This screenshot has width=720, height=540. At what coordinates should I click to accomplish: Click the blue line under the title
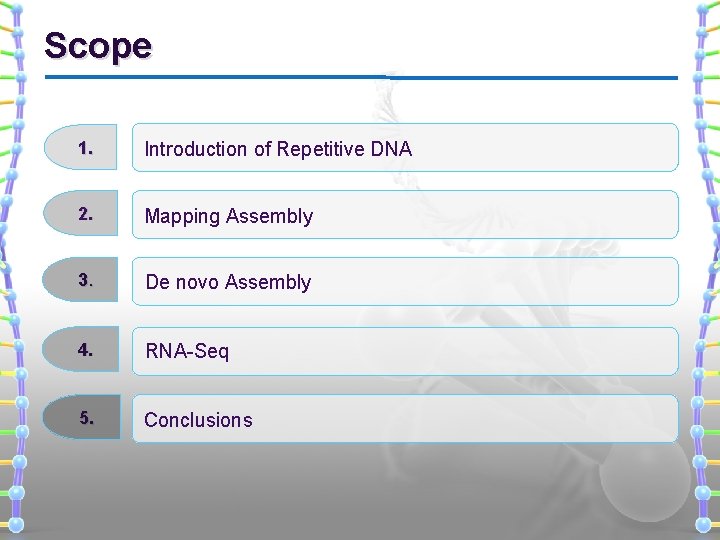360,77
